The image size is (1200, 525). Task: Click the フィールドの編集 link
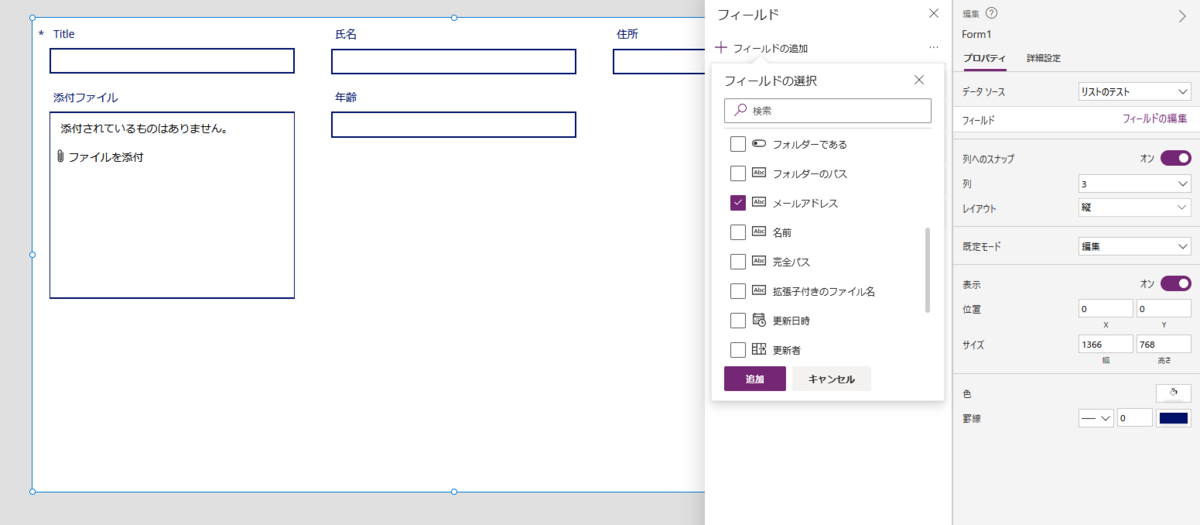pos(1155,119)
